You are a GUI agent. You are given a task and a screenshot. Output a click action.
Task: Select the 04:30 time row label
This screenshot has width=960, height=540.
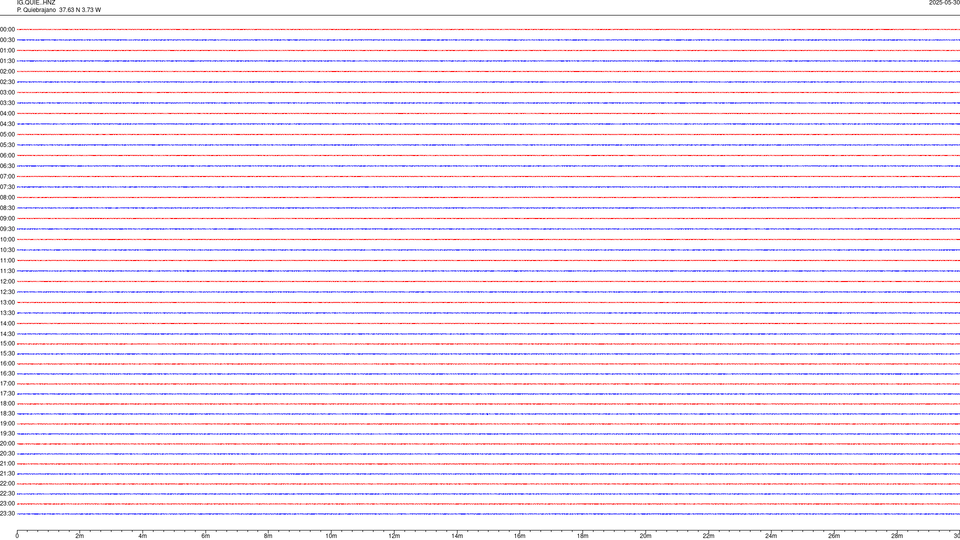click(7, 124)
